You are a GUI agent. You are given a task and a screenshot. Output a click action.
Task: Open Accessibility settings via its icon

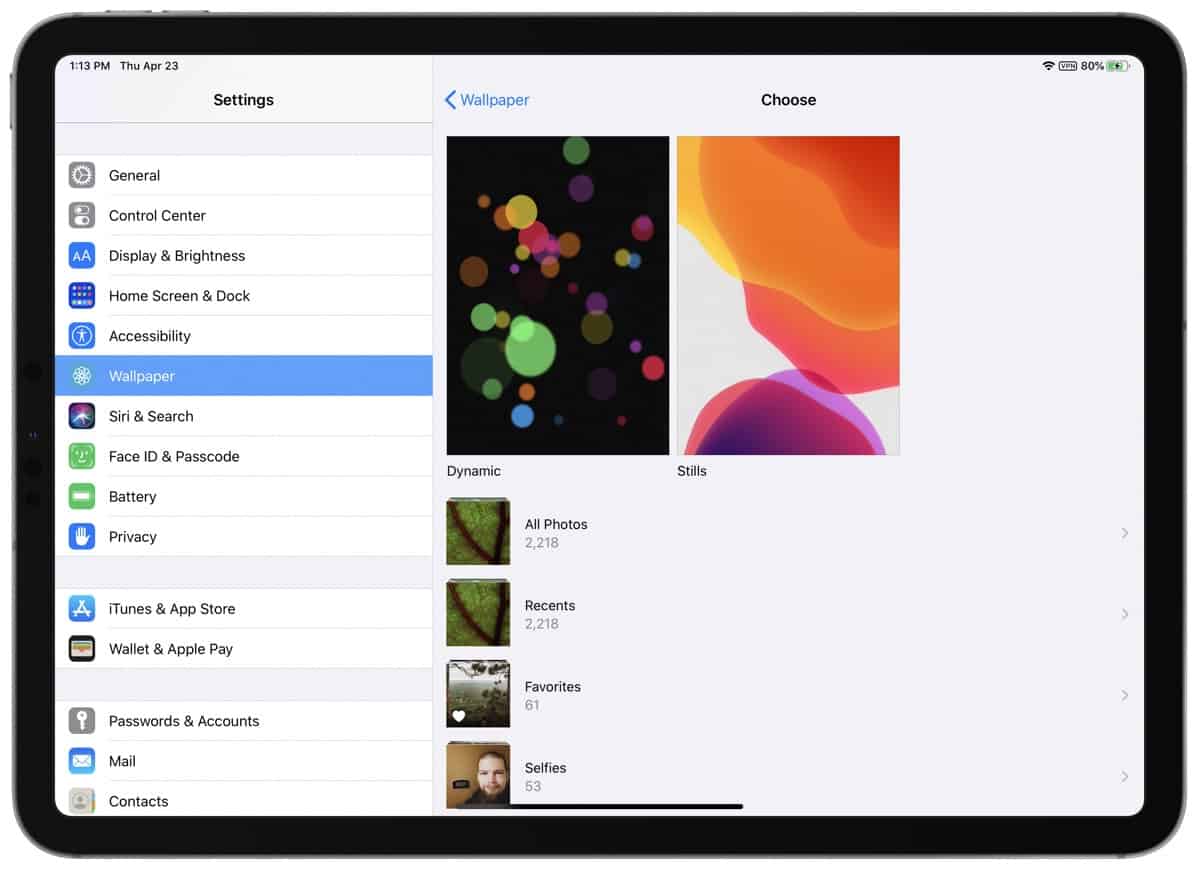click(x=82, y=335)
